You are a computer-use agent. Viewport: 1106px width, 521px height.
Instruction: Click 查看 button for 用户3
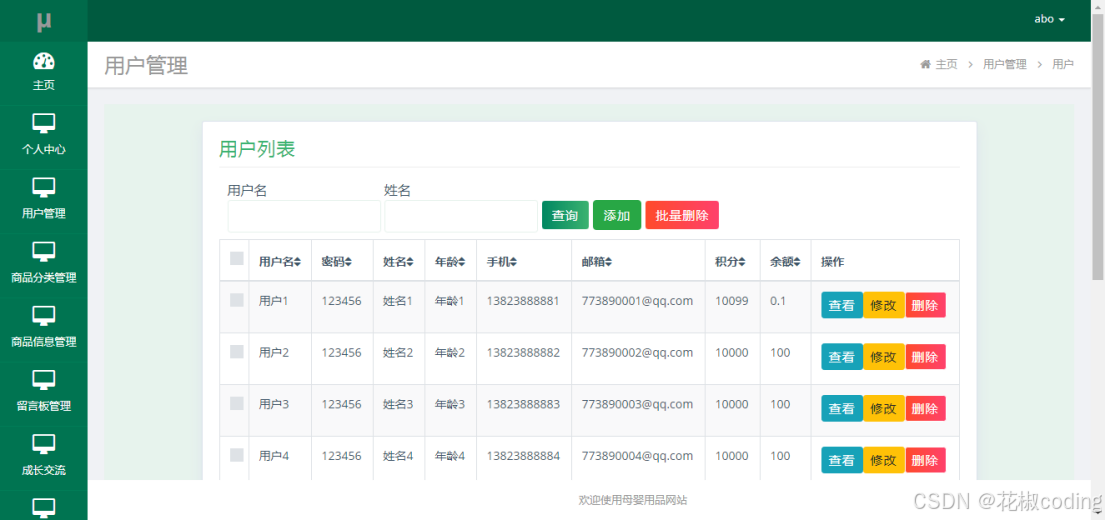[x=841, y=408]
